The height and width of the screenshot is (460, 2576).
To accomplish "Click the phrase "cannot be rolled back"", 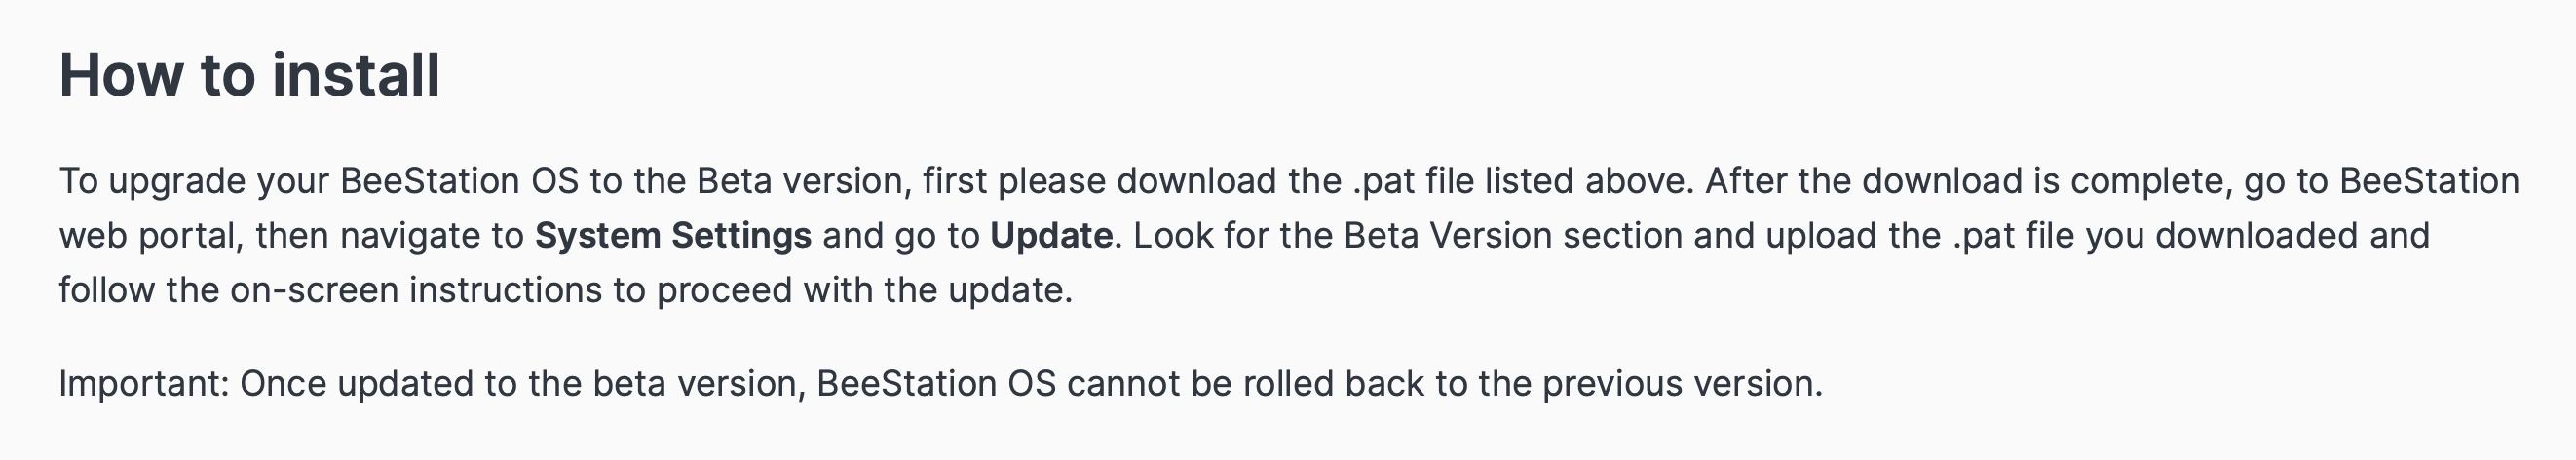I will pos(1245,384).
